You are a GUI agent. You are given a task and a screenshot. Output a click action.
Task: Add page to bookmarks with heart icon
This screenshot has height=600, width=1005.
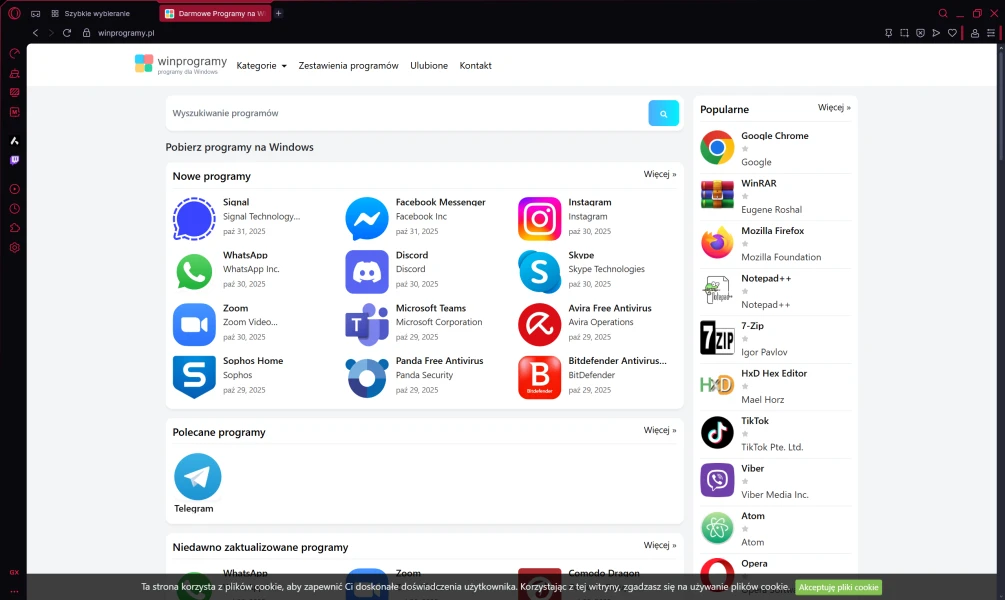952,33
